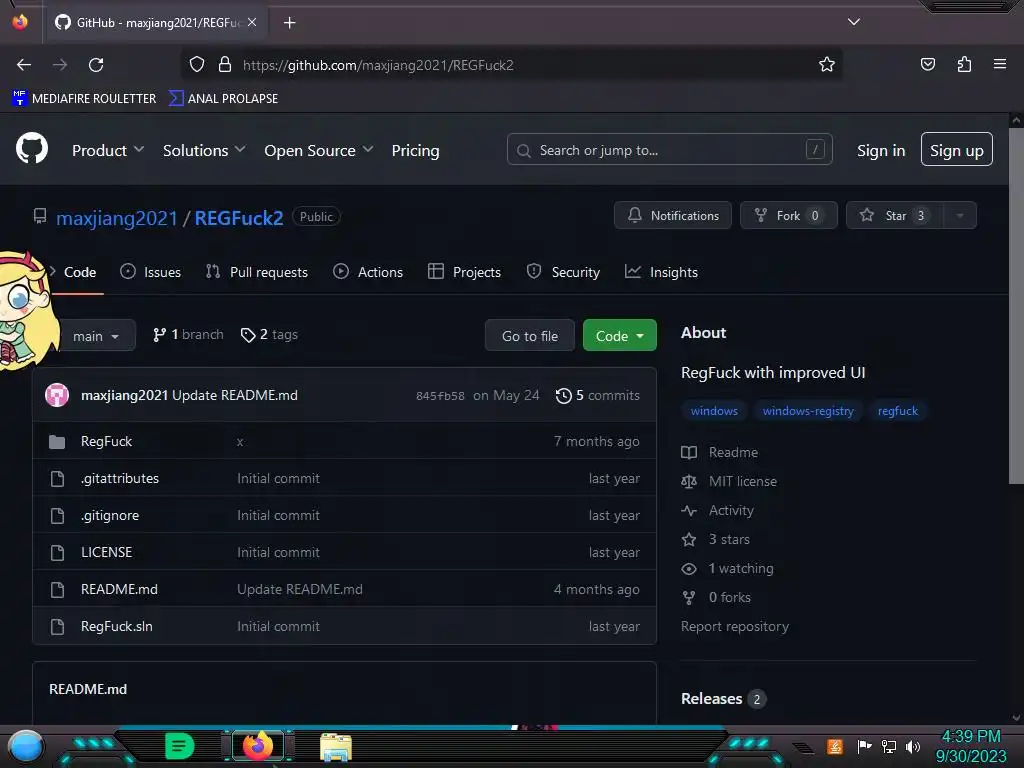Reload the page with refresh icon

point(96,65)
